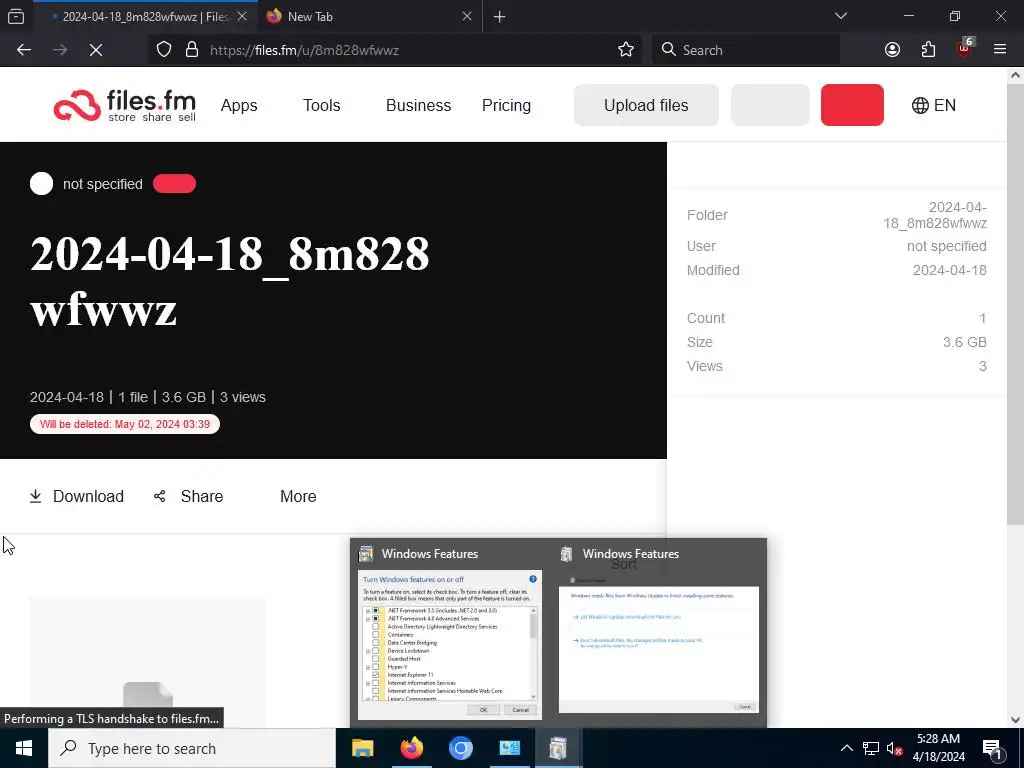Open the tracking protection shield icon
This screenshot has height=768, width=1024.
(x=164, y=50)
